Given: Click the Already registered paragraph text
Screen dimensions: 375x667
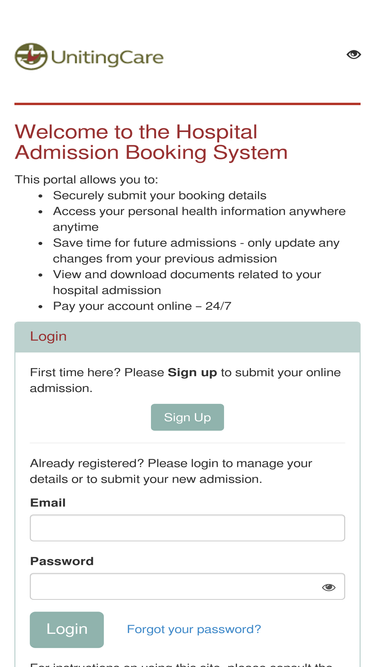Looking at the screenshot, I should [x=171, y=471].
